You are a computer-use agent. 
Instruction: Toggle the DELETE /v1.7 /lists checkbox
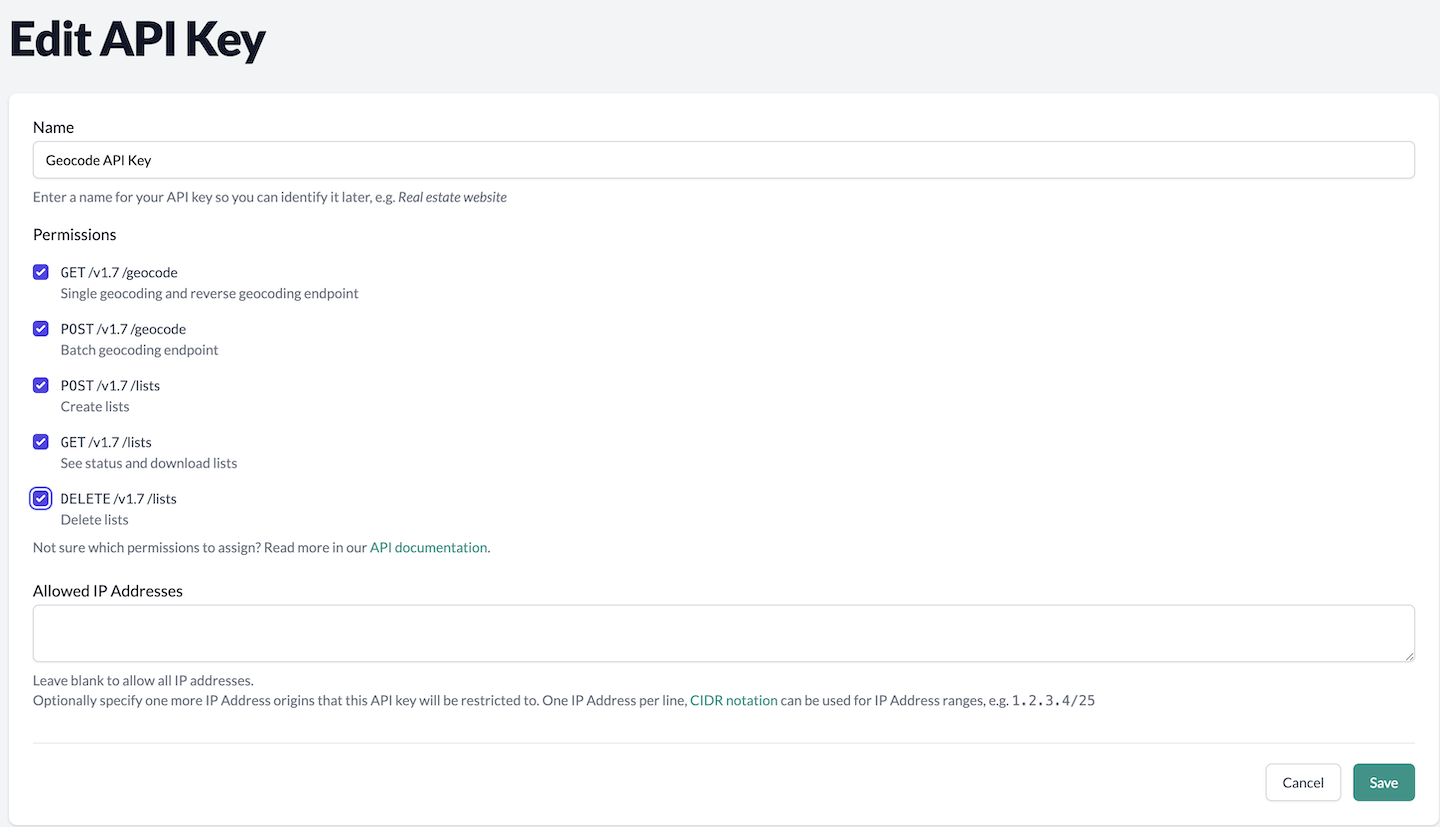(x=41, y=498)
